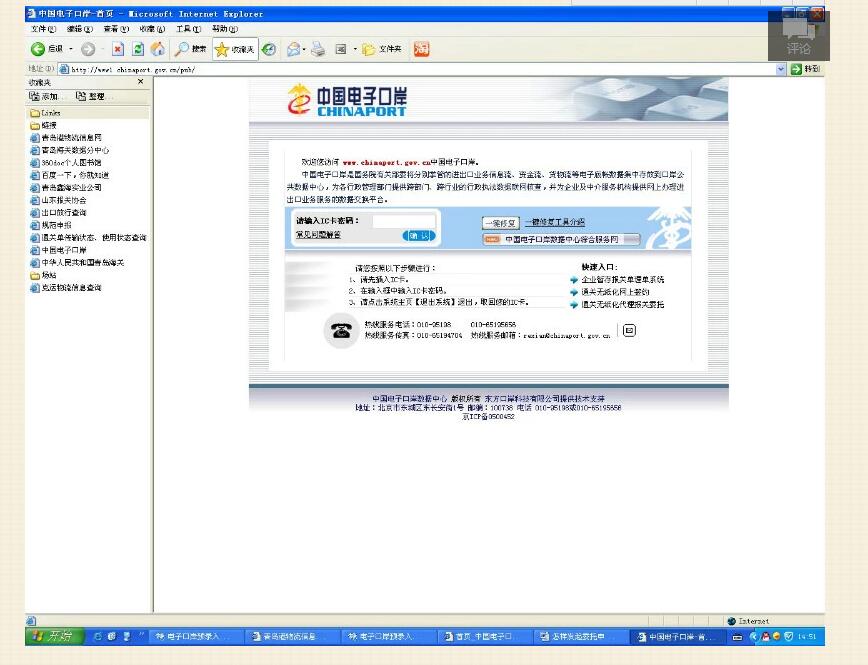Open the 文件 (File) menu
The width and height of the screenshot is (868, 665).
(x=43, y=29)
